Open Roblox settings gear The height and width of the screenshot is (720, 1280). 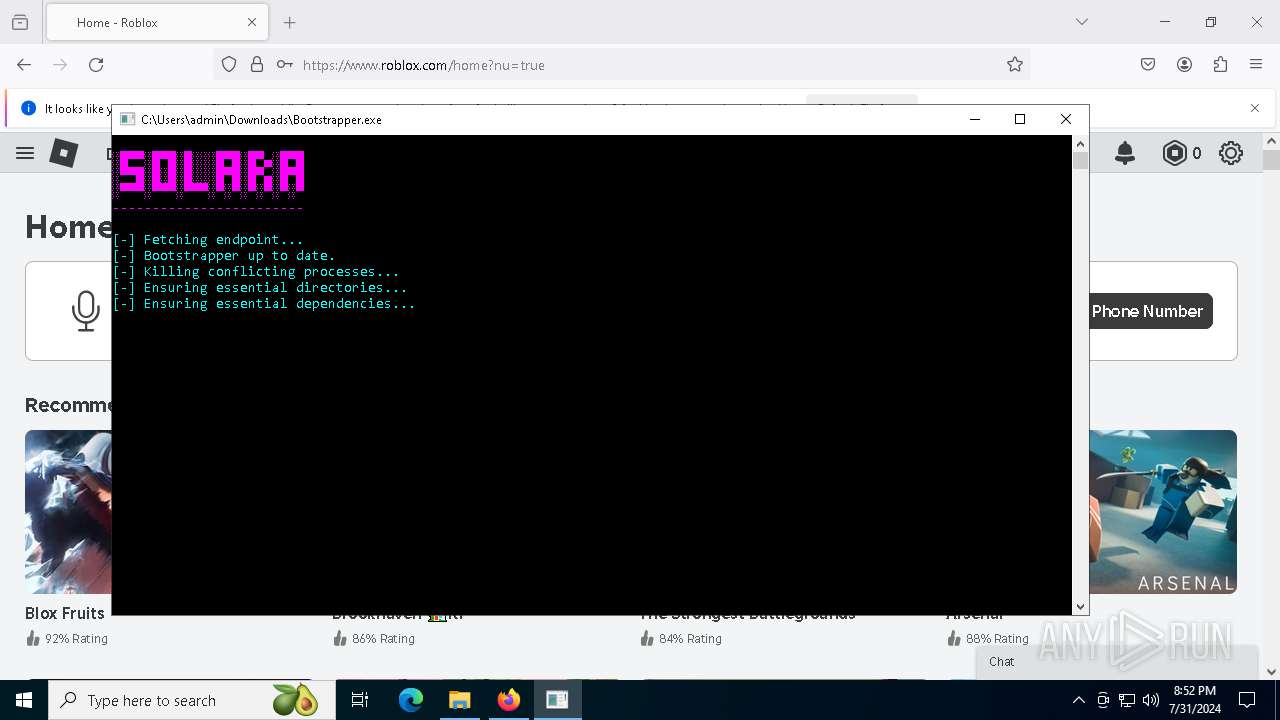pos(1231,153)
